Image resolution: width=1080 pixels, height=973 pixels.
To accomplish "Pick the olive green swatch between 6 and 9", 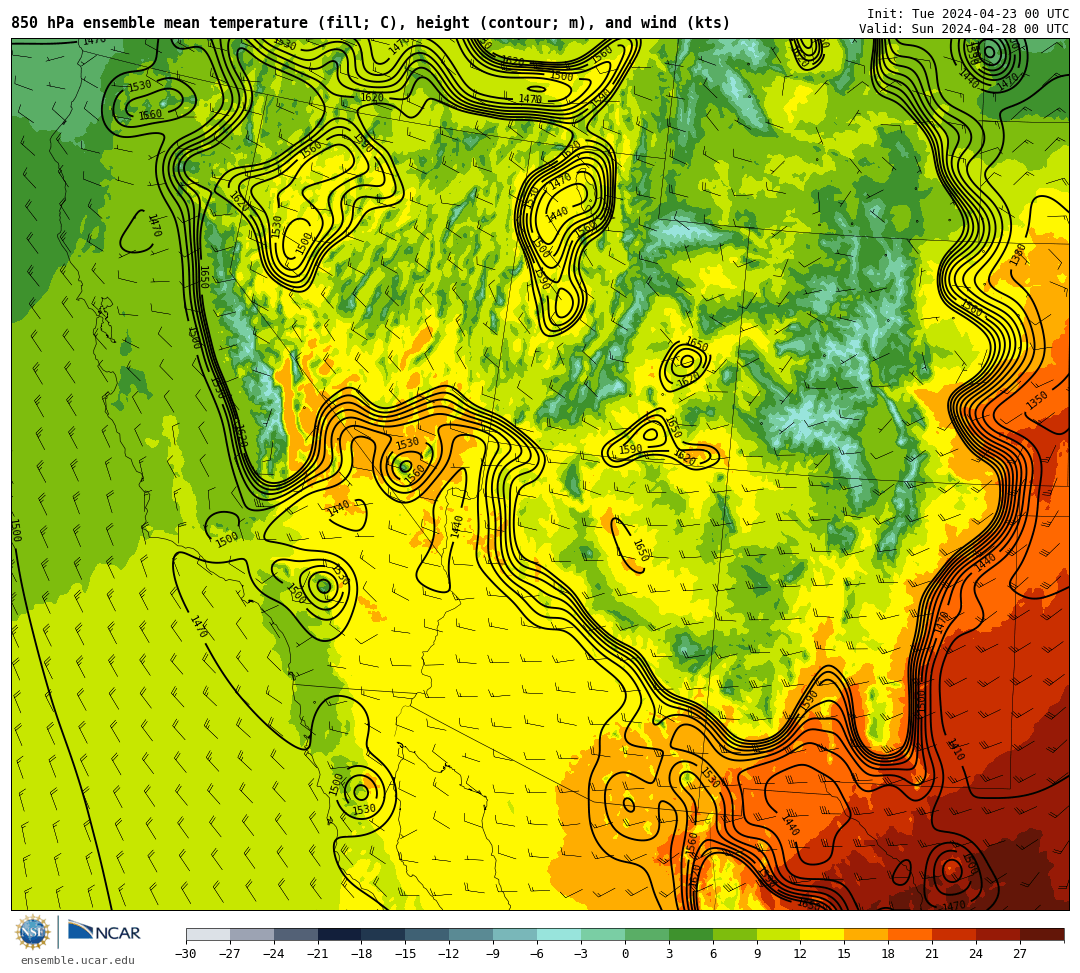I will click(735, 934).
